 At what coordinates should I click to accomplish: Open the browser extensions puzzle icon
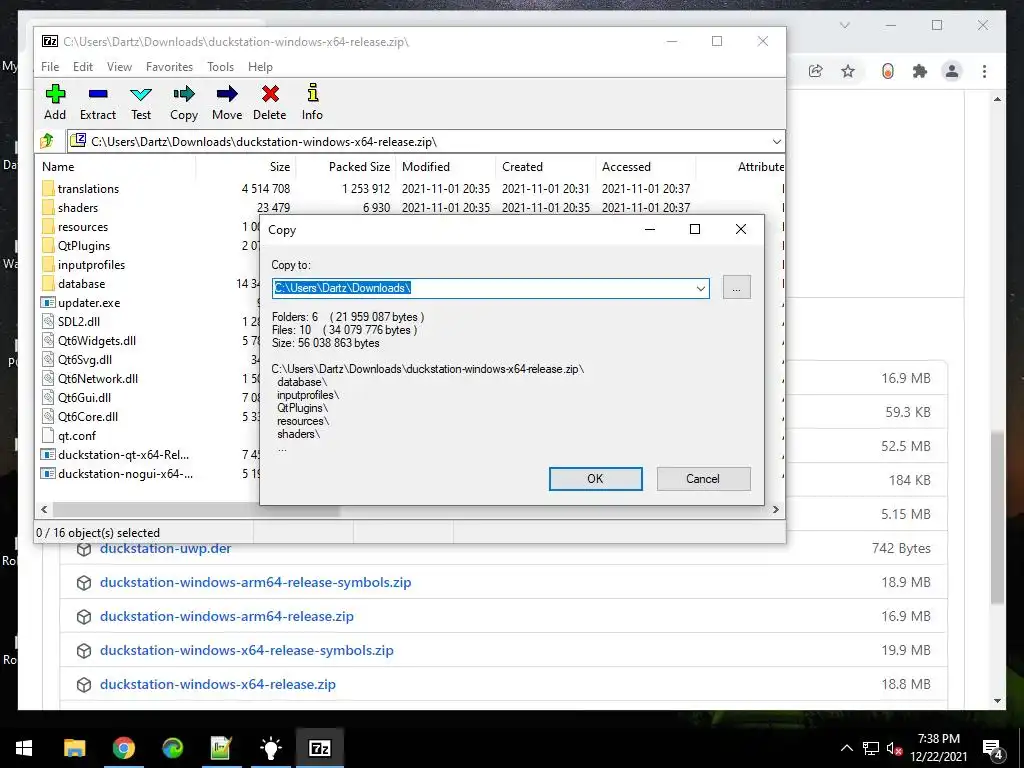(x=920, y=71)
